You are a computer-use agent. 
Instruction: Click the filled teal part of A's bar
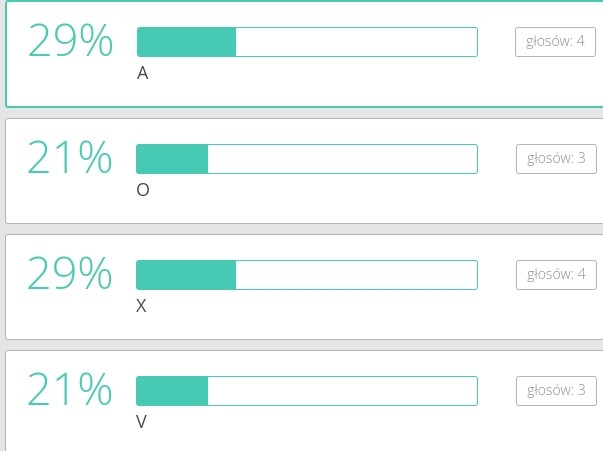[x=186, y=42]
